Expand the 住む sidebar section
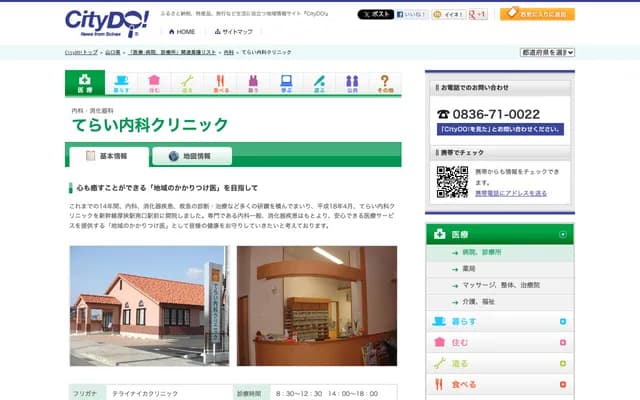 click(x=563, y=342)
